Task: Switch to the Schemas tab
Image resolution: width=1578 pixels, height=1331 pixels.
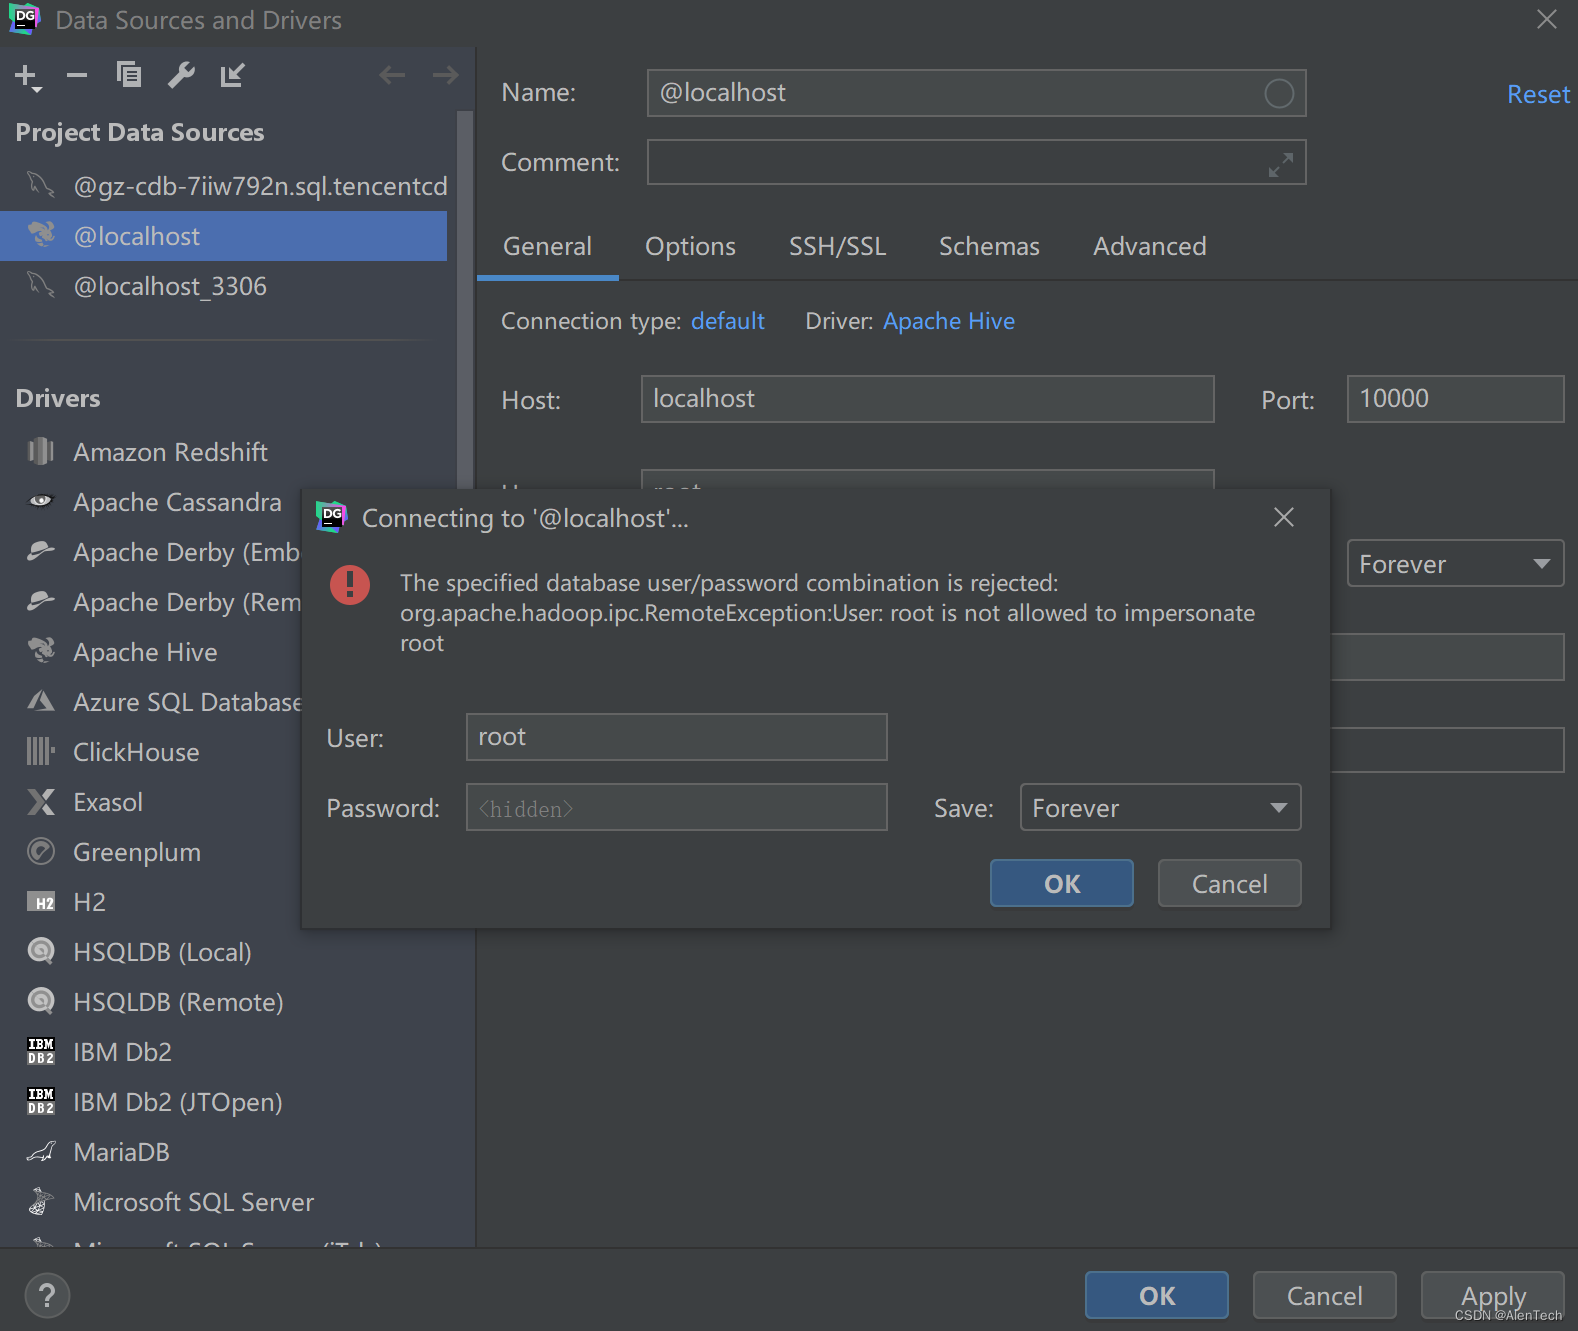Action: click(x=989, y=246)
